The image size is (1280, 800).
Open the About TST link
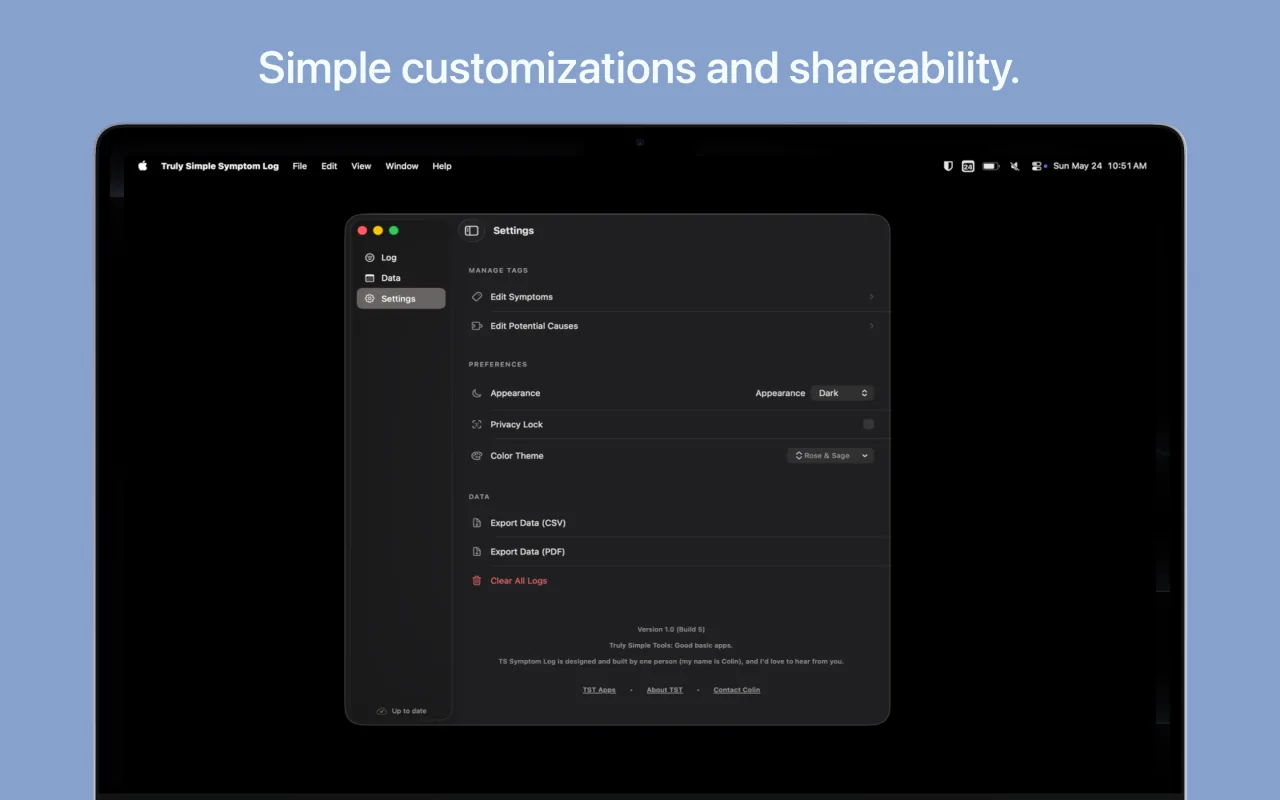coord(665,690)
